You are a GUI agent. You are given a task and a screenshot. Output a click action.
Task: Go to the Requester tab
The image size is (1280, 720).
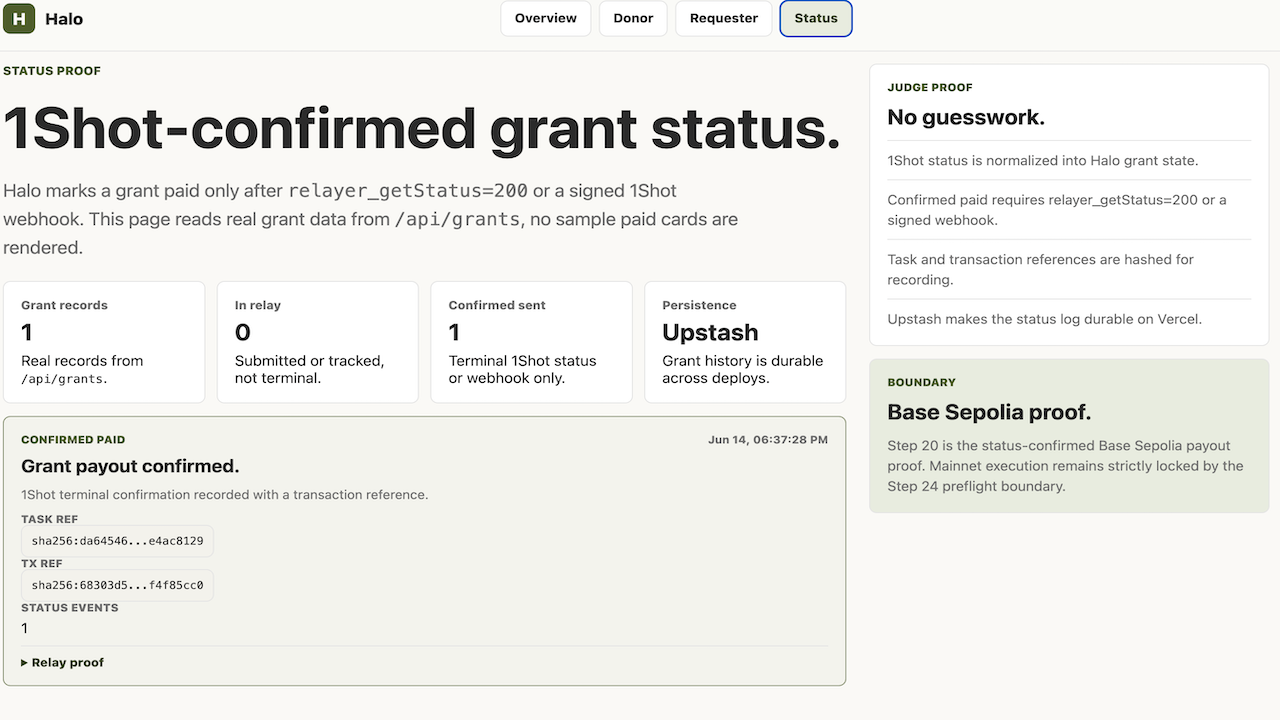tap(724, 18)
